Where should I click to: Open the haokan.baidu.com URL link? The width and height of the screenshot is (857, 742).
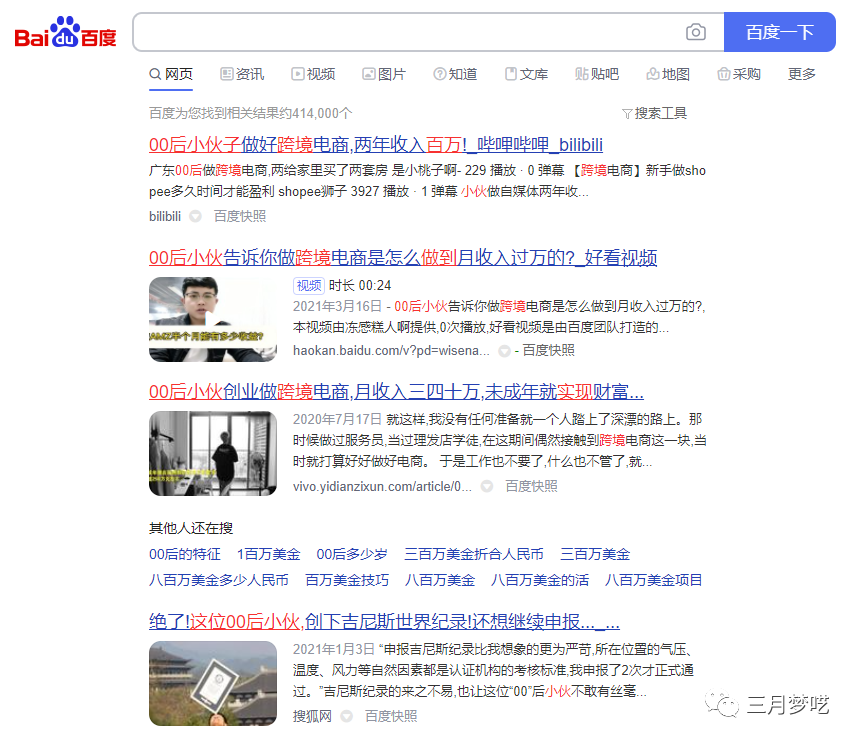391,351
